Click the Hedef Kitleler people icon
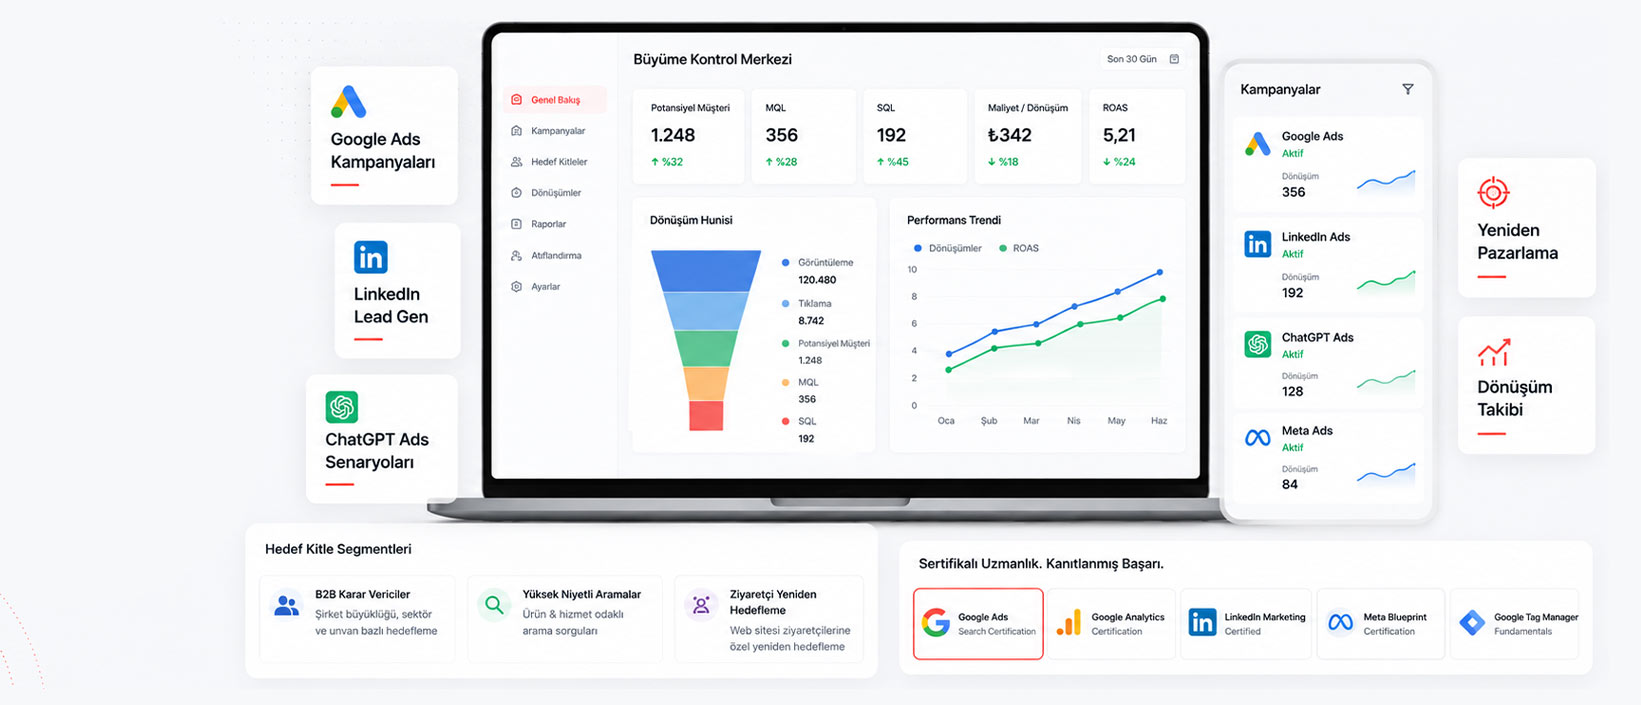 click(x=517, y=162)
